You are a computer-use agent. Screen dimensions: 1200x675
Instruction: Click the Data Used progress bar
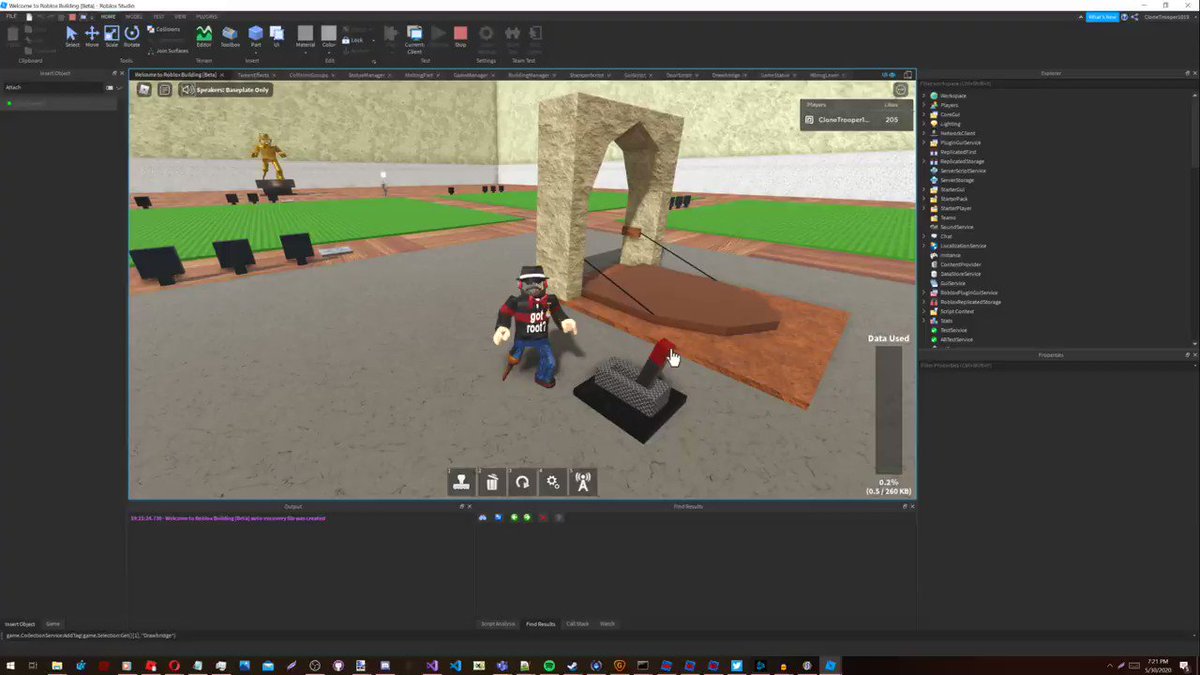[889, 410]
